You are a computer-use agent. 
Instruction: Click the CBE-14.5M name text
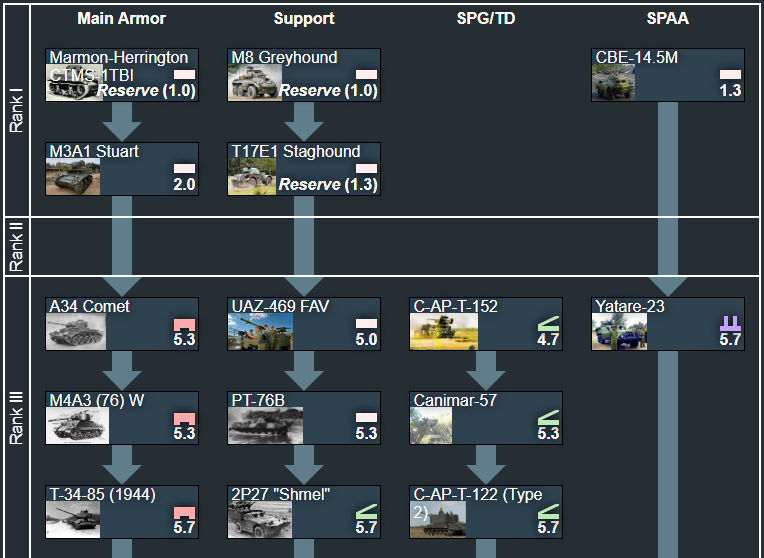pos(636,58)
